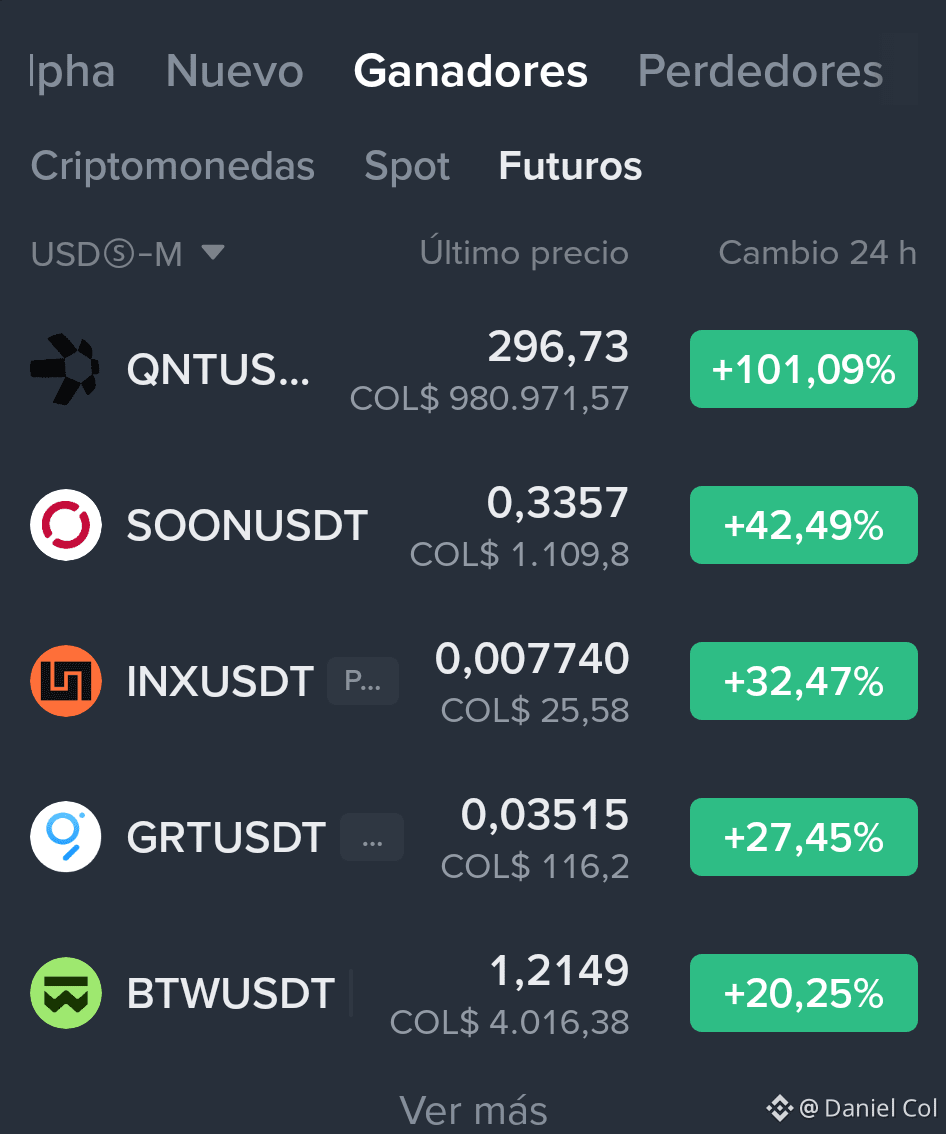Switch to the Nuevo tab
Viewport: 946px width, 1134px height.
tap(234, 71)
